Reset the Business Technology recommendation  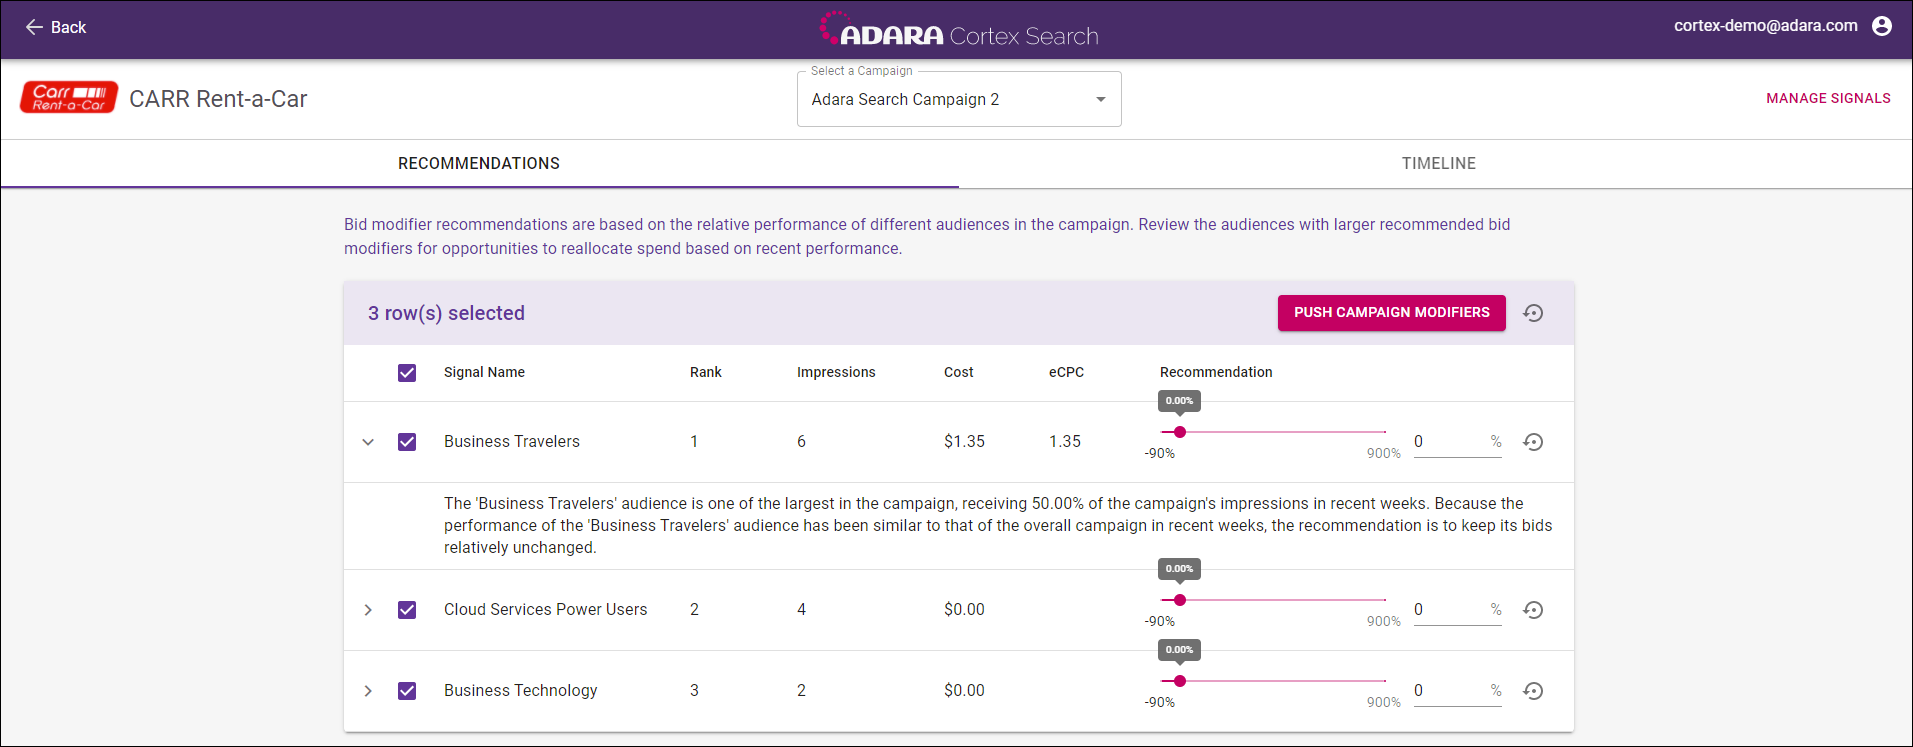tap(1533, 691)
